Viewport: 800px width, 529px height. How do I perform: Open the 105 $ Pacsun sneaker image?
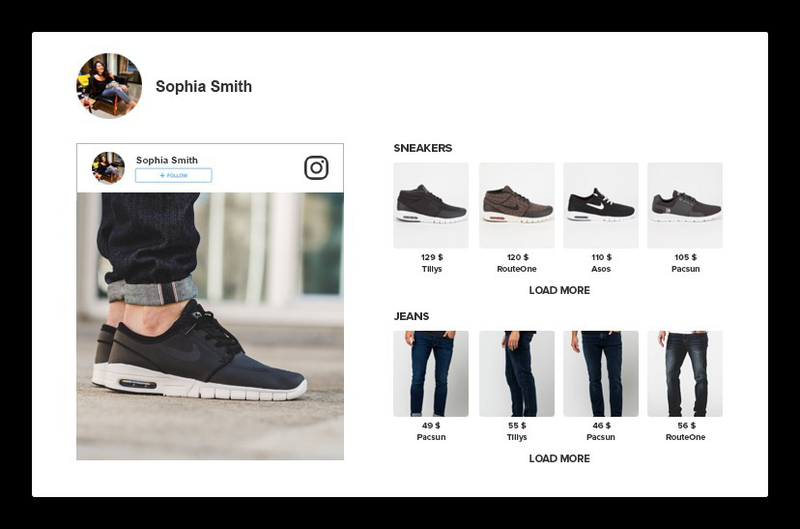pyautogui.click(x=685, y=206)
